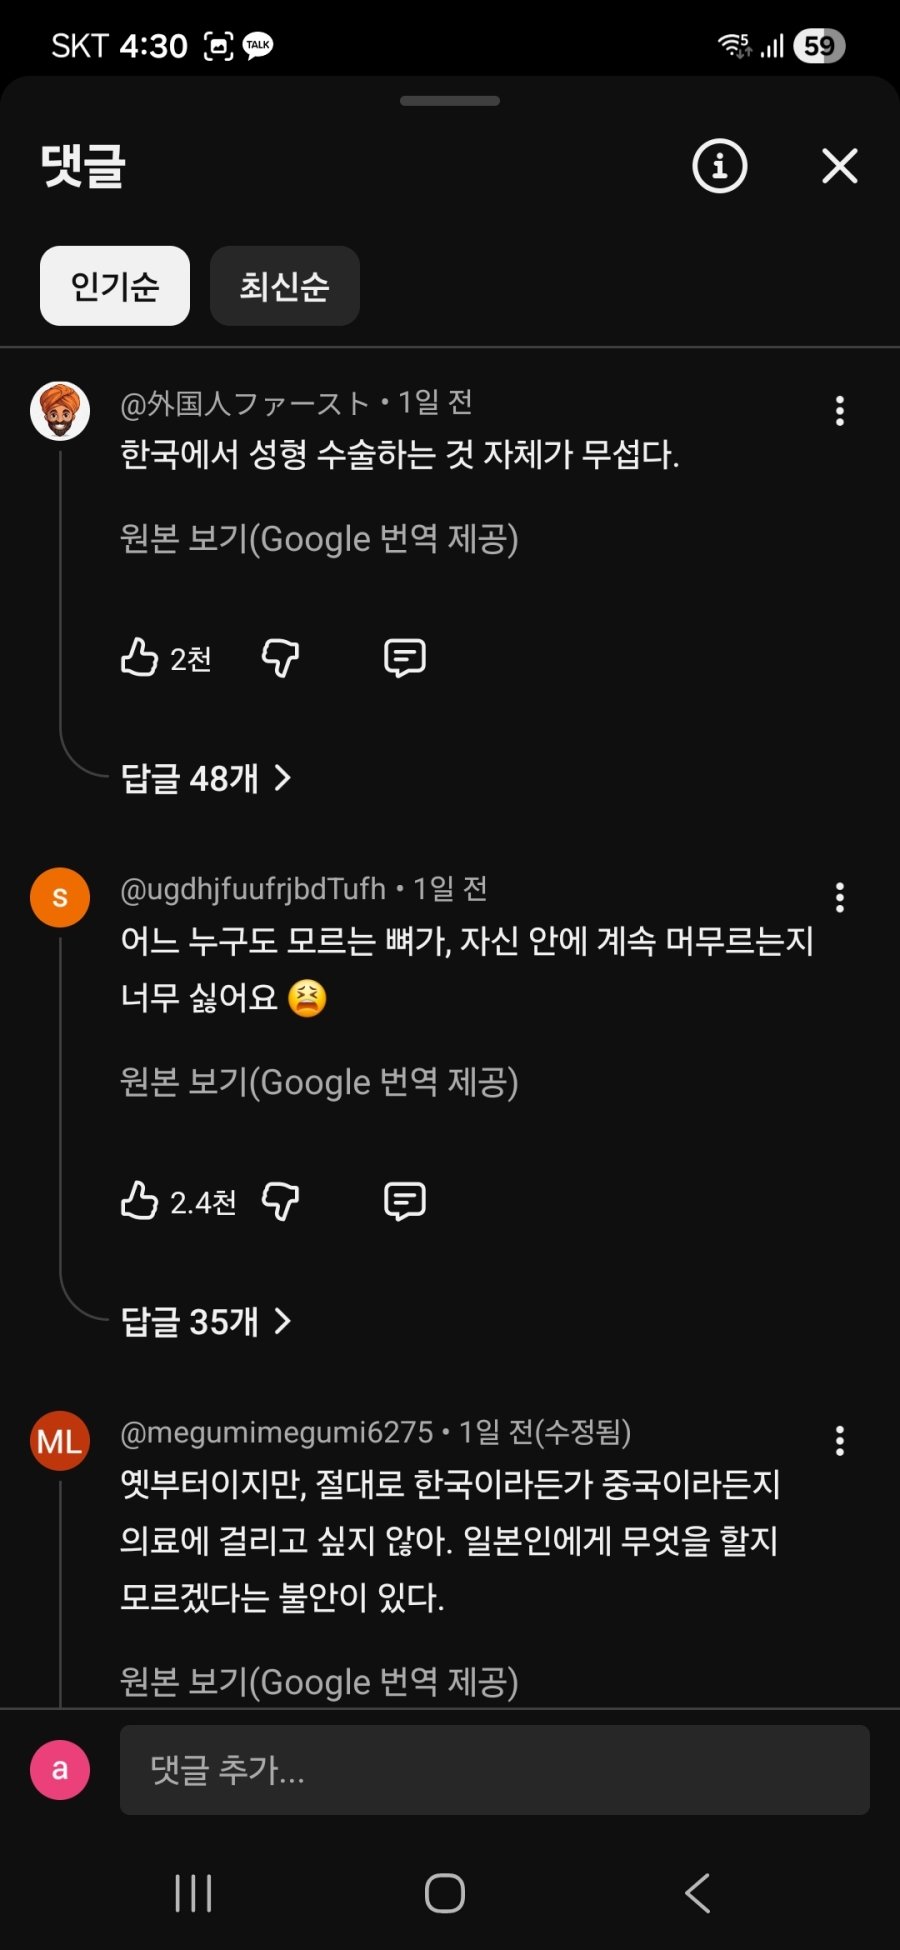Open reply icon on @ugdhjfuufrjbdTufh comment
The width and height of the screenshot is (900, 1950).
coord(405,1201)
